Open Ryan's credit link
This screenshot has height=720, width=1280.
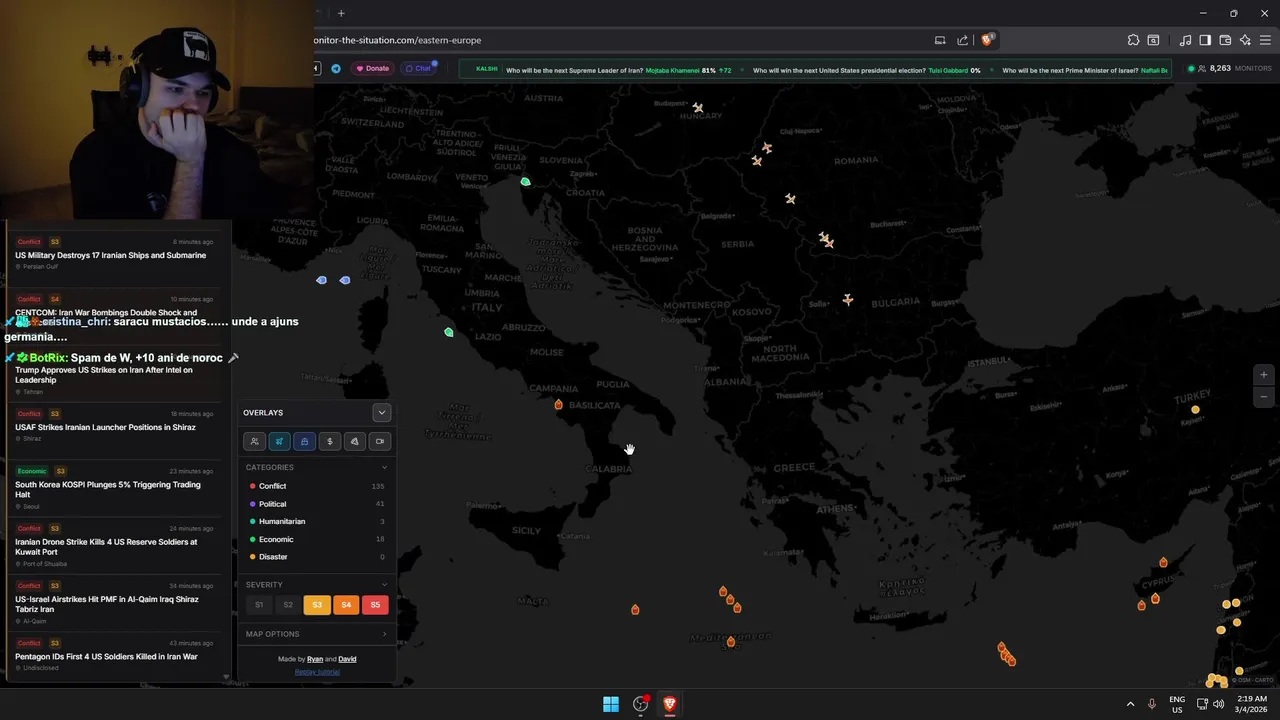click(x=315, y=659)
